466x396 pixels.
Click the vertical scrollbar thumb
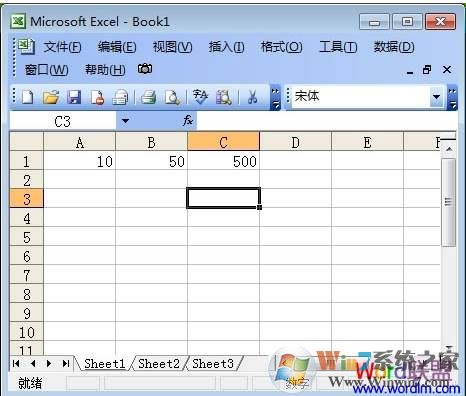click(449, 202)
